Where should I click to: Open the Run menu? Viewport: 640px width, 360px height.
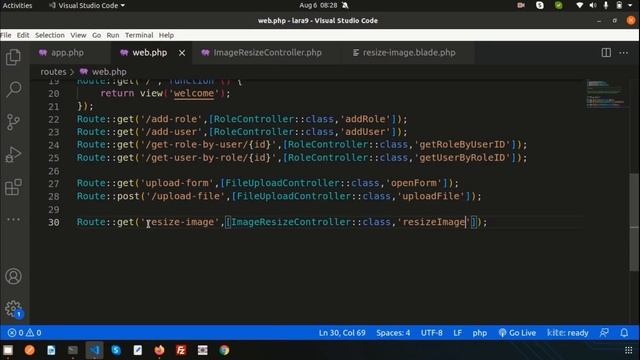113,35
